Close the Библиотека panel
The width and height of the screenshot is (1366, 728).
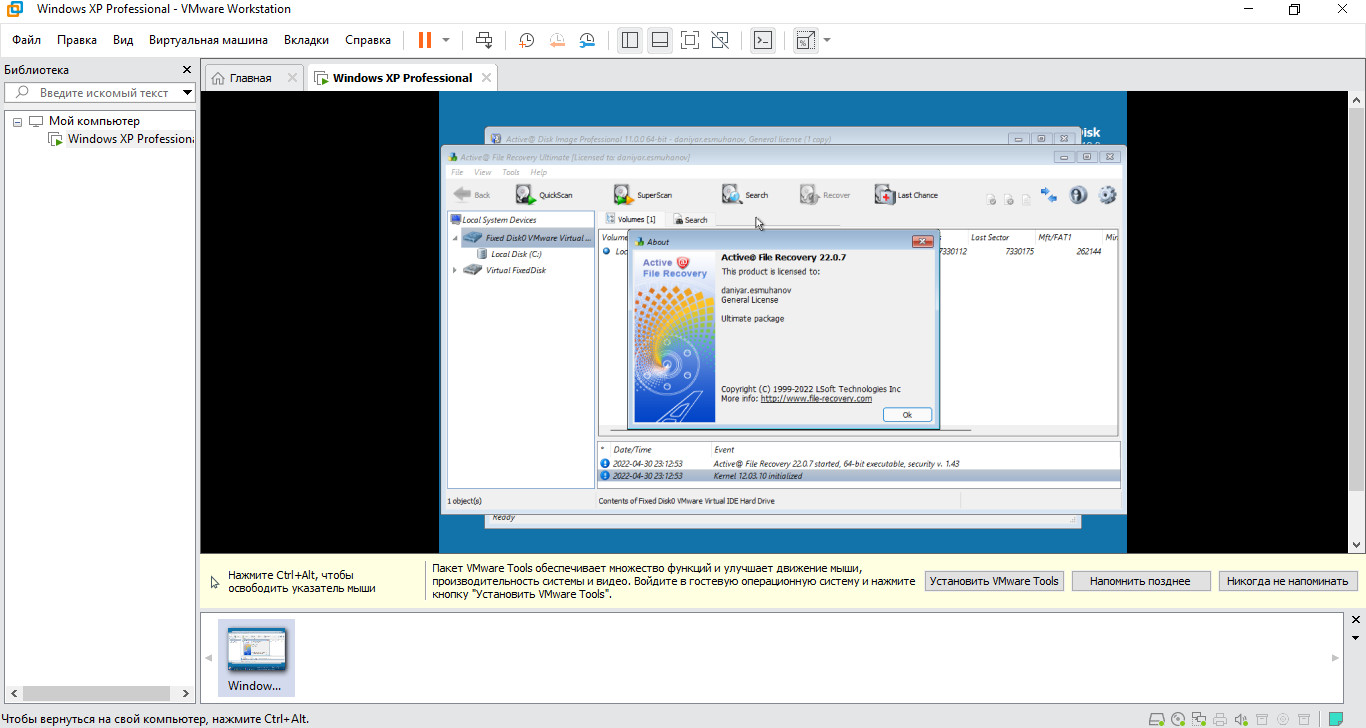(186, 70)
